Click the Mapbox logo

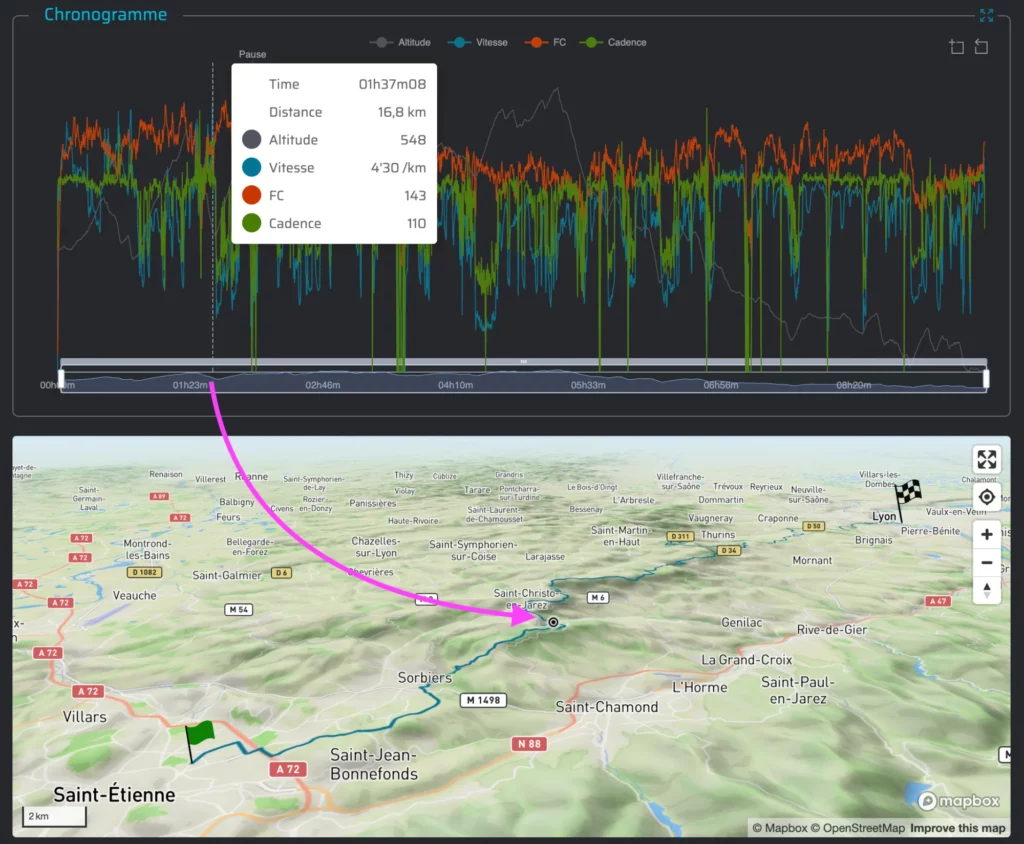pyautogui.click(x=958, y=801)
